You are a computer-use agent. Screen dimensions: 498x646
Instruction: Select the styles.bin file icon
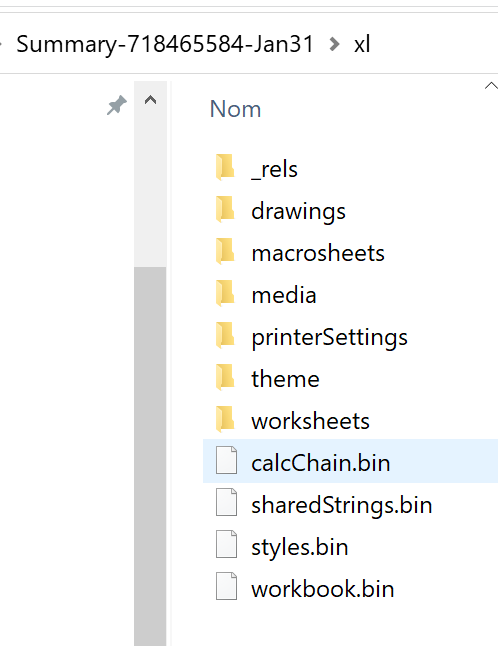[227, 544]
